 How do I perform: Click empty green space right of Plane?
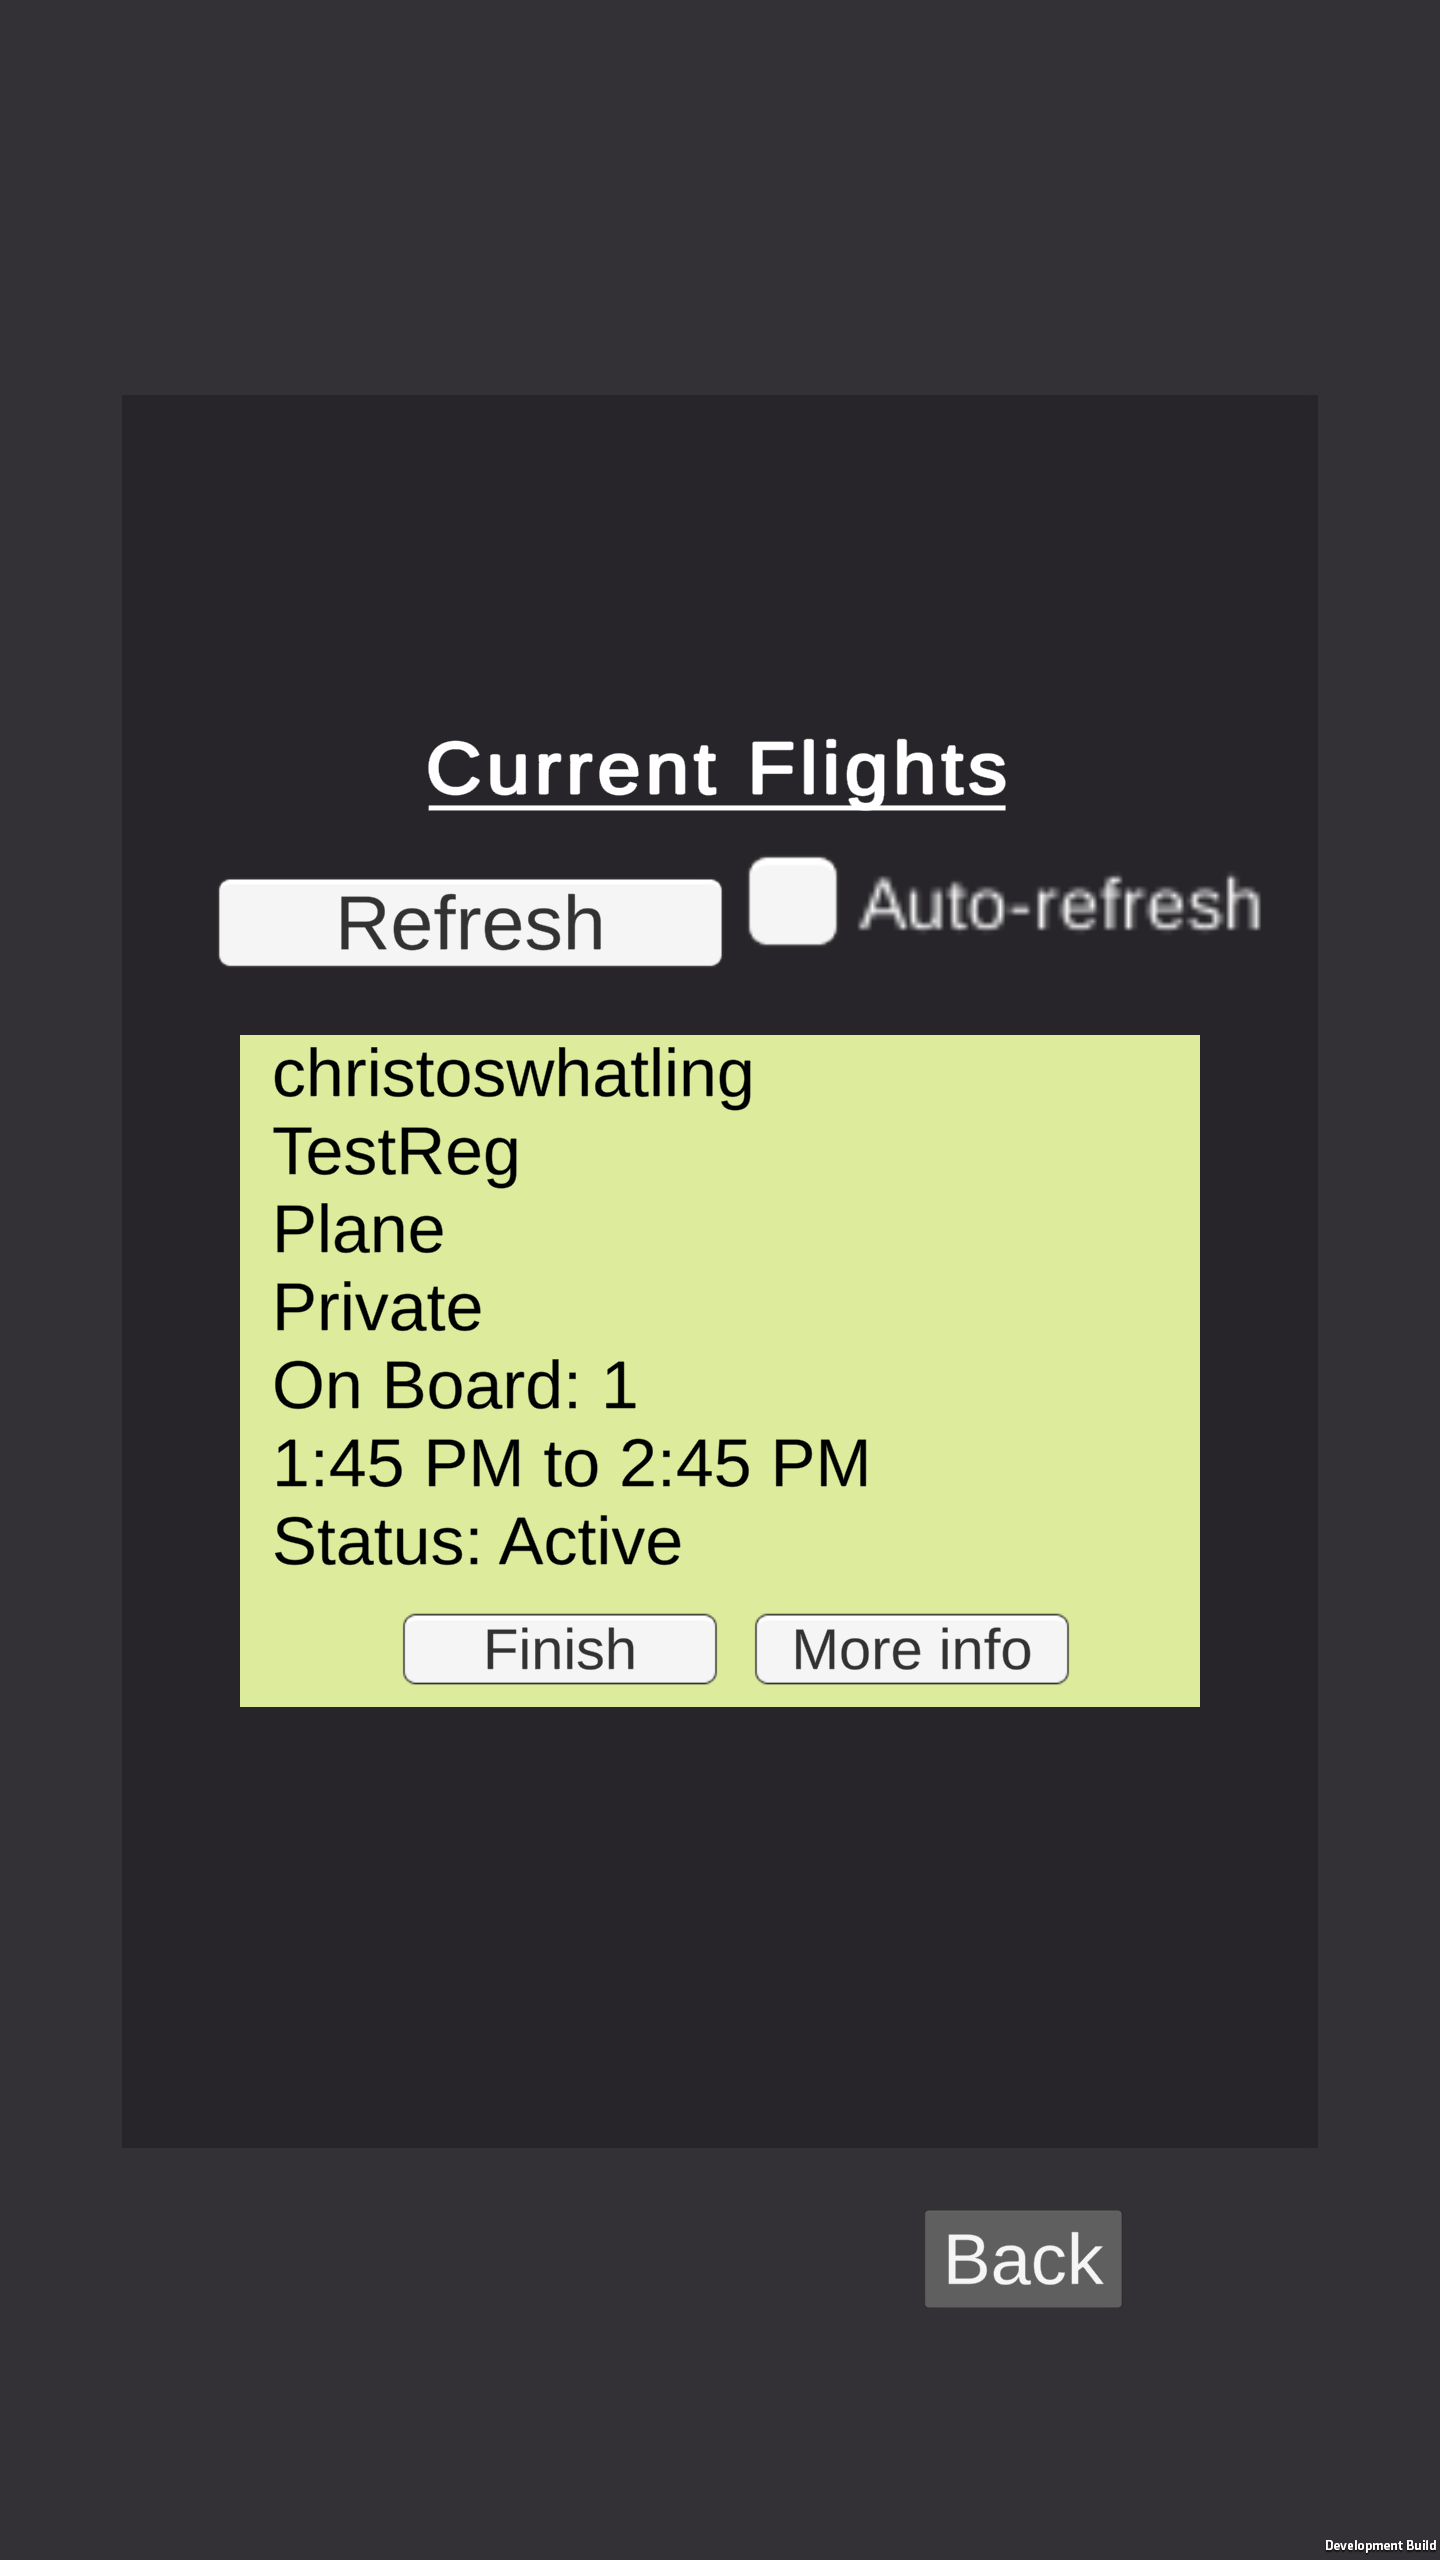[850, 1230]
